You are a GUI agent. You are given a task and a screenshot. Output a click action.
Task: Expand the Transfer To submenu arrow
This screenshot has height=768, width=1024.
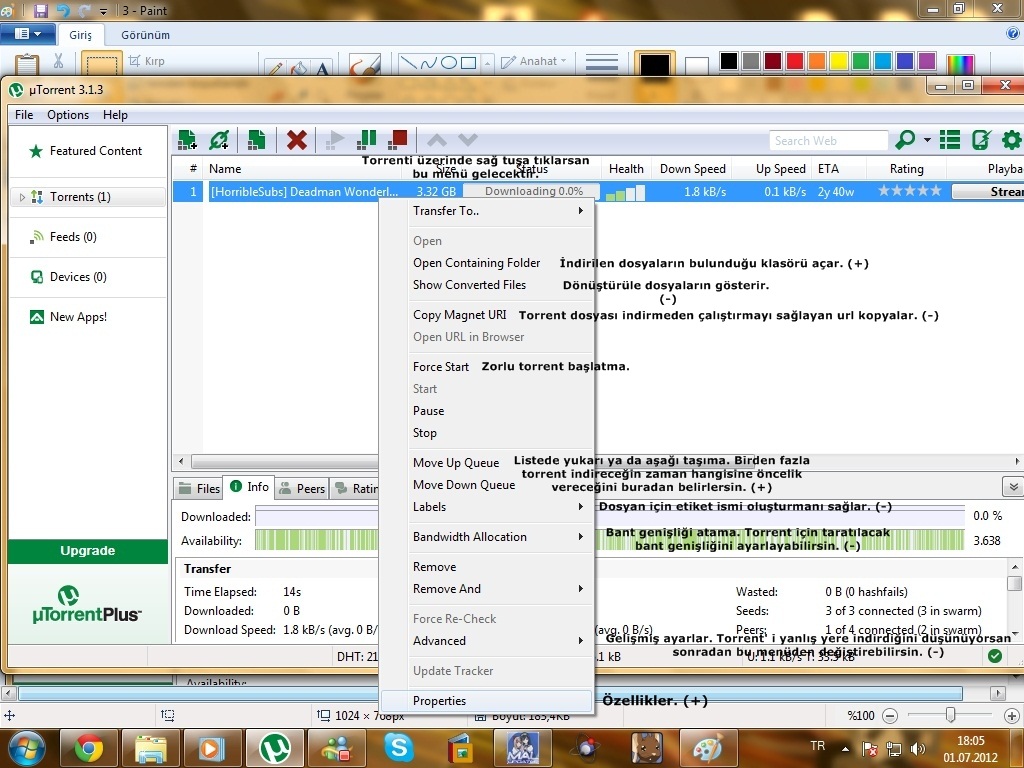[x=581, y=211]
